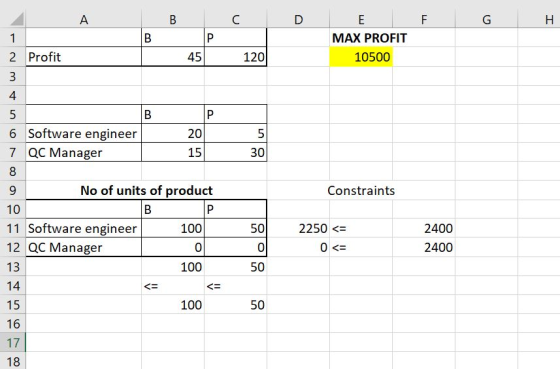
Task: Select column D header
Action: (x=298, y=20)
